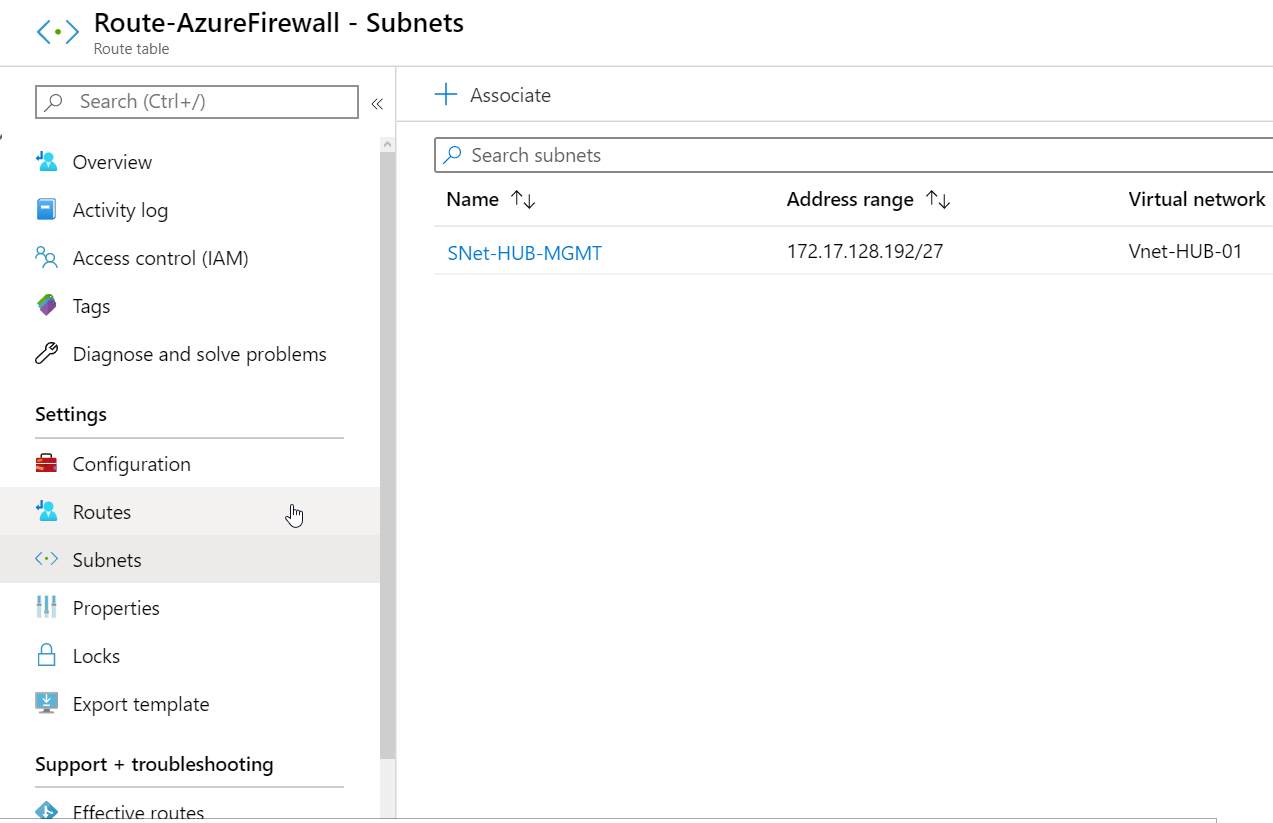The height and width of the screenshot is (823, 1273).
Task: Click the Subnets icon in Settings
Action: click(47, 560)
